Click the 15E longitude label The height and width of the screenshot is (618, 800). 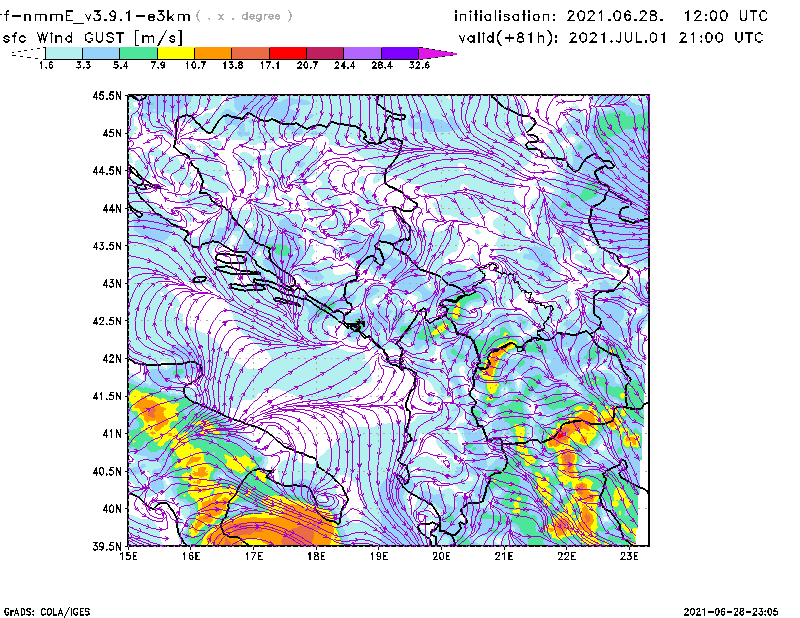[128, 556]
